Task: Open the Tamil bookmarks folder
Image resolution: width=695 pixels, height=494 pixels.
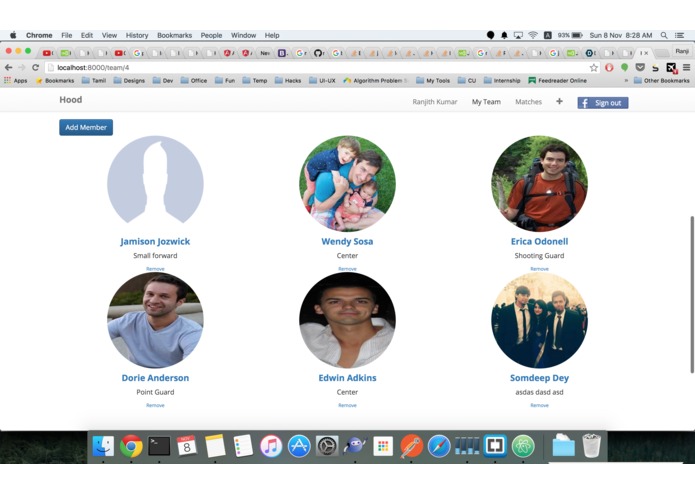Action: 94,81
